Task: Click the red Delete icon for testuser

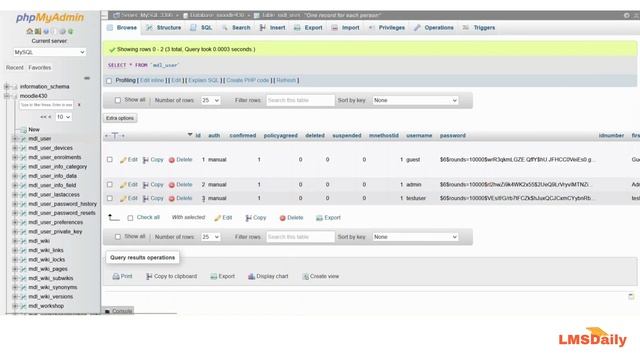Action: [172, 199]
